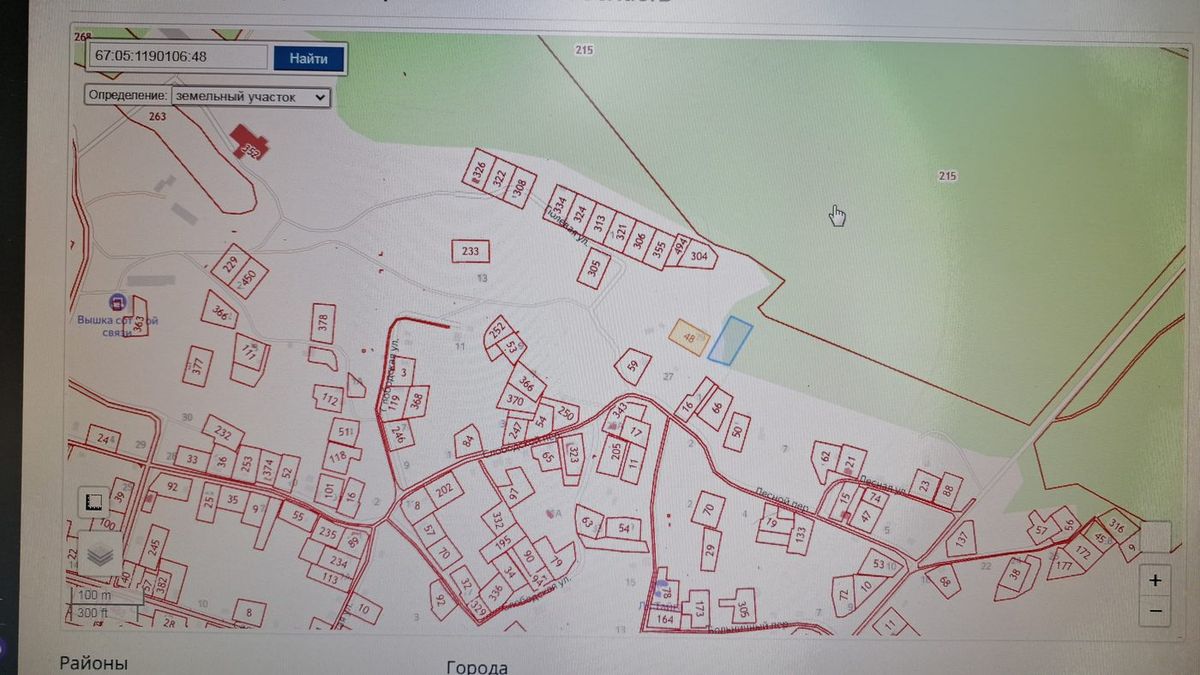The image size is (1200, 675).
Task: Click the Районы heading below the map
Action: coord(94,663)
